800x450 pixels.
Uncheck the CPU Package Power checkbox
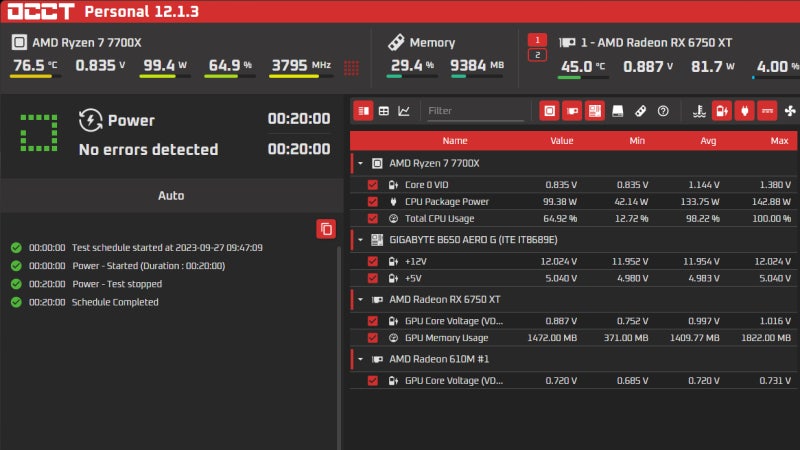[x=373, y=202]
